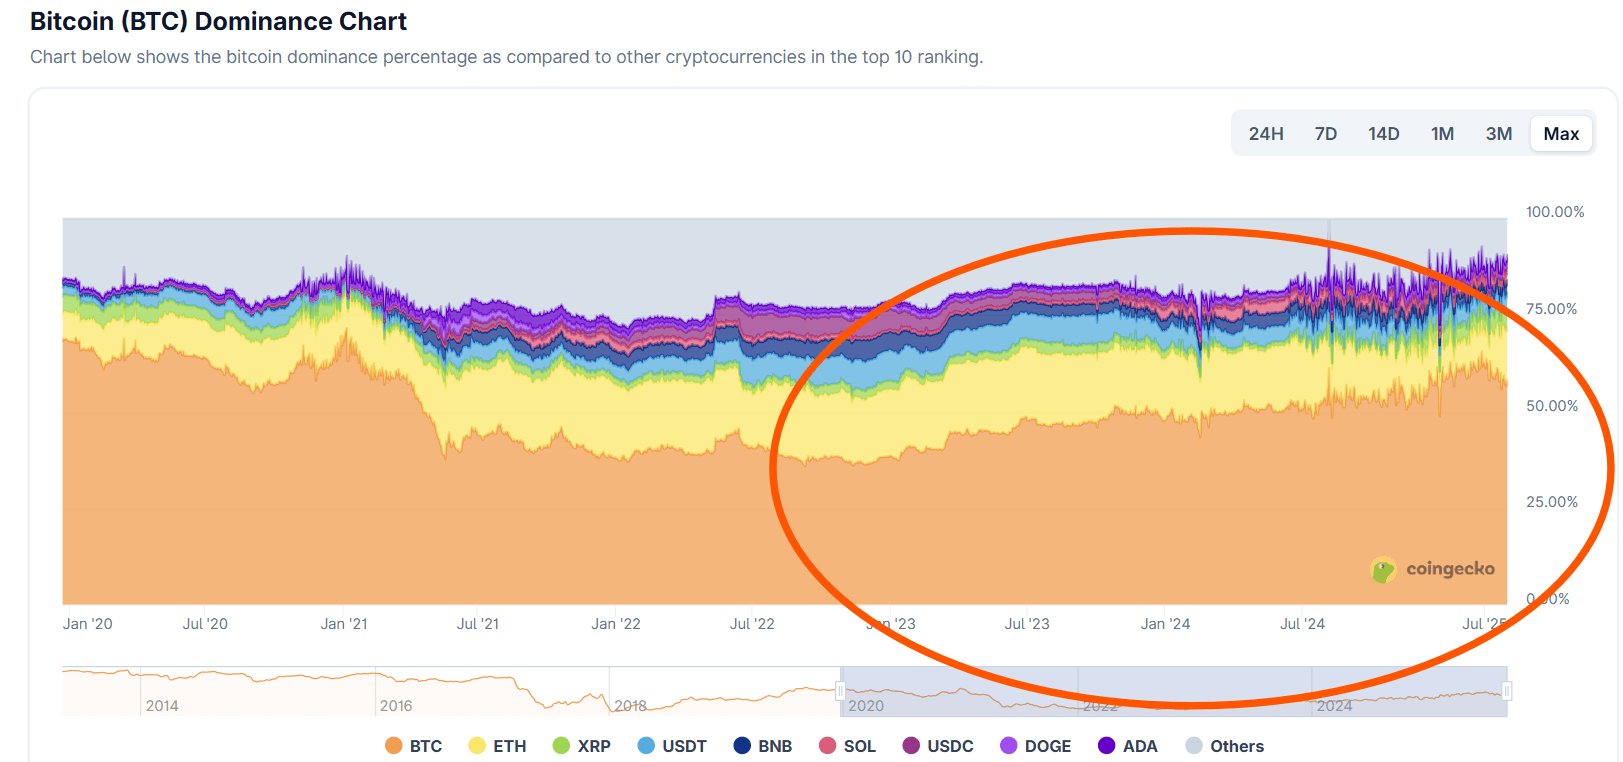Hide the DOGE series from the chart
Image resolution: width=1623 pixels, height=762 pixels.
click(1007, 746)
